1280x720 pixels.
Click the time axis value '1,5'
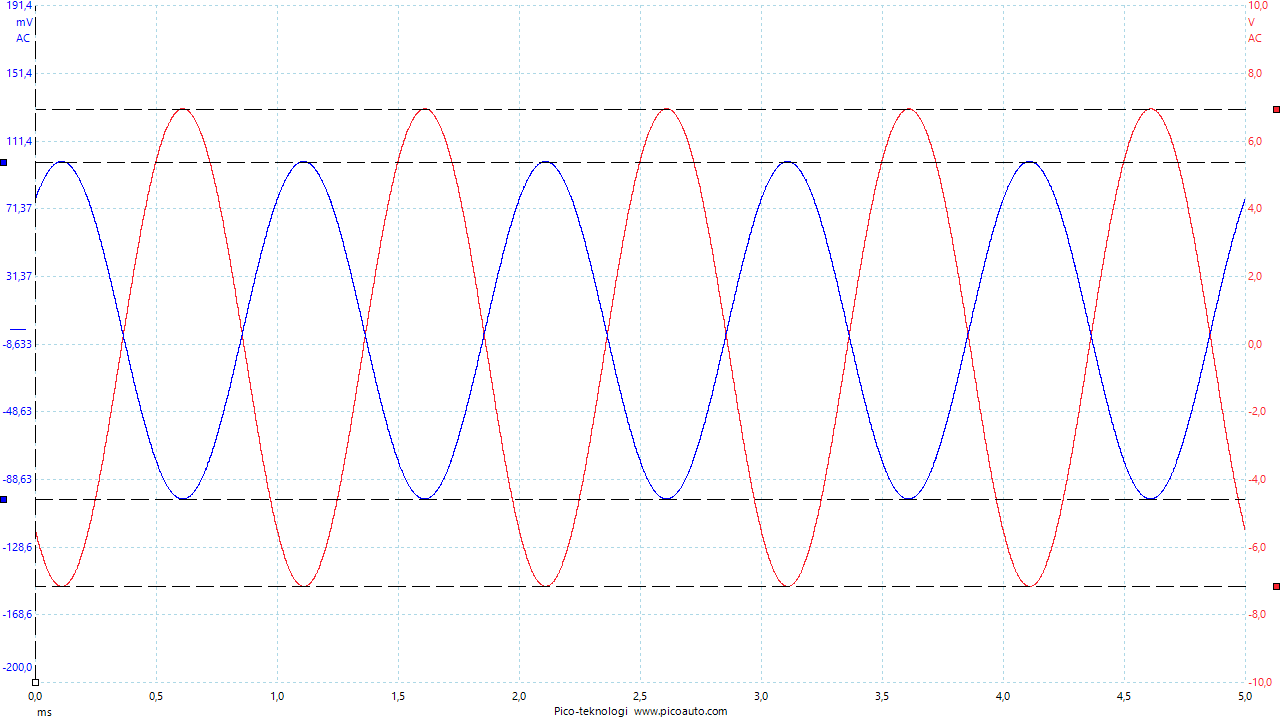(x=398, y=695)
